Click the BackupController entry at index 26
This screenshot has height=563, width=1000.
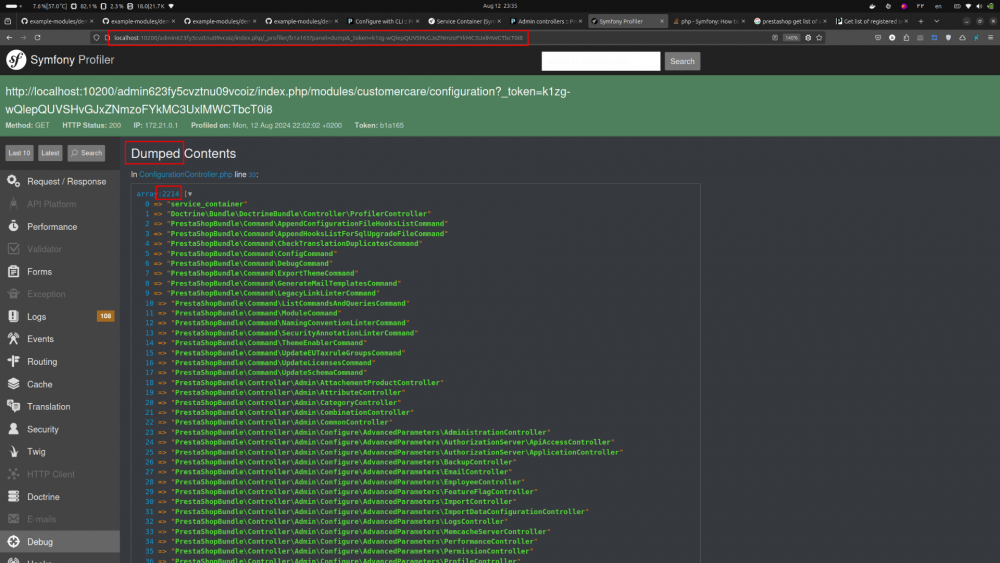(343, 462)
